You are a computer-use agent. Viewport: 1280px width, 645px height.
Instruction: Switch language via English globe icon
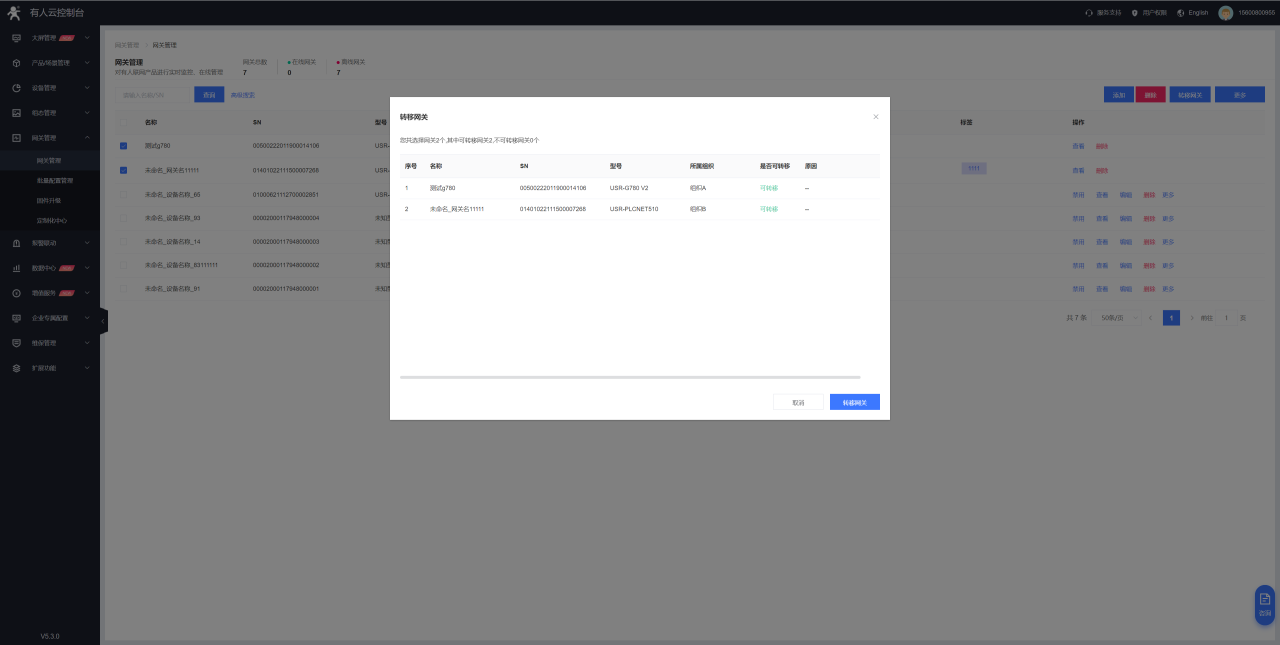tap(1181, 13)
